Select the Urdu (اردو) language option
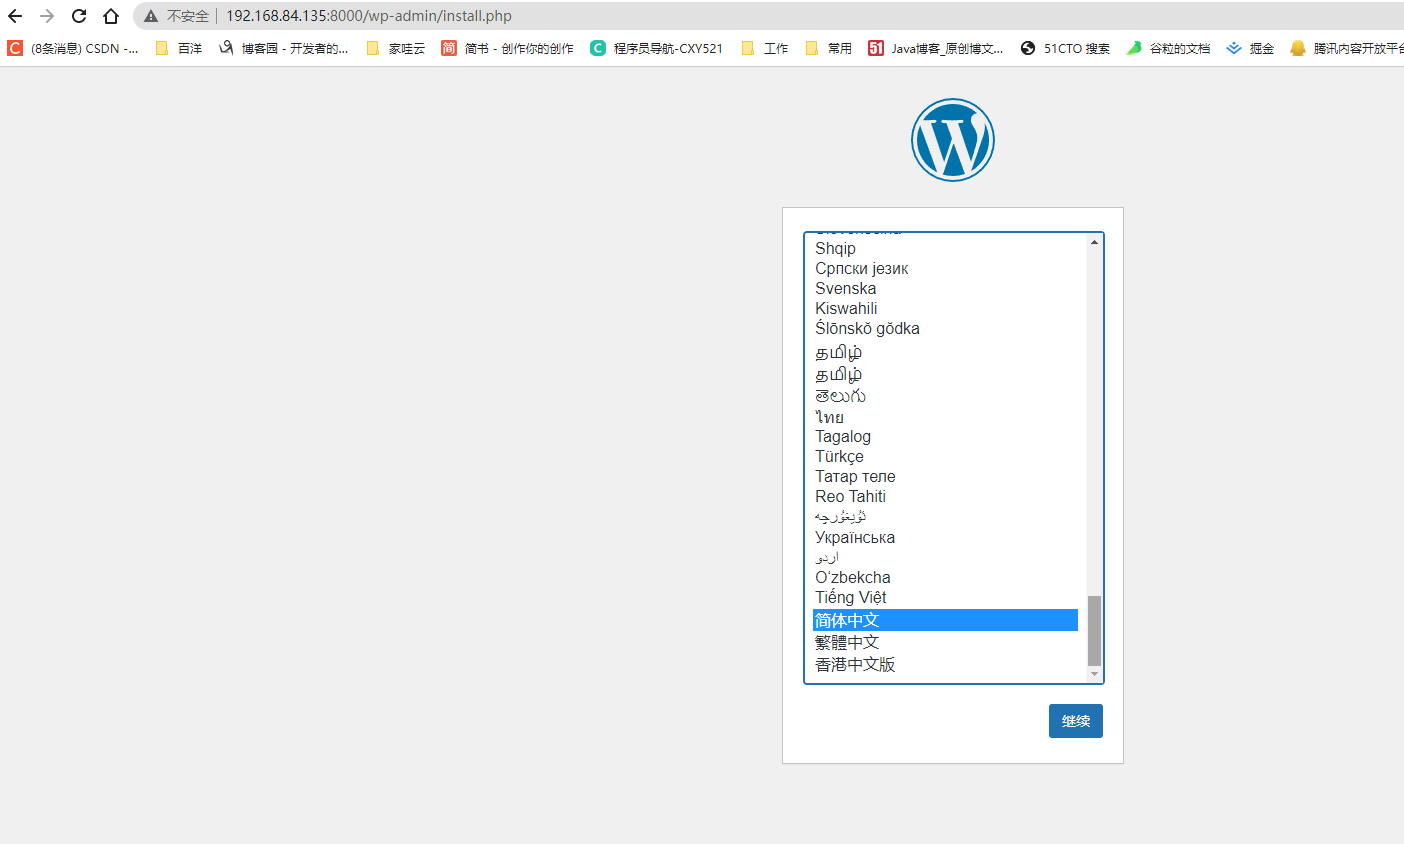The image size is (1404, 844). 945,557
